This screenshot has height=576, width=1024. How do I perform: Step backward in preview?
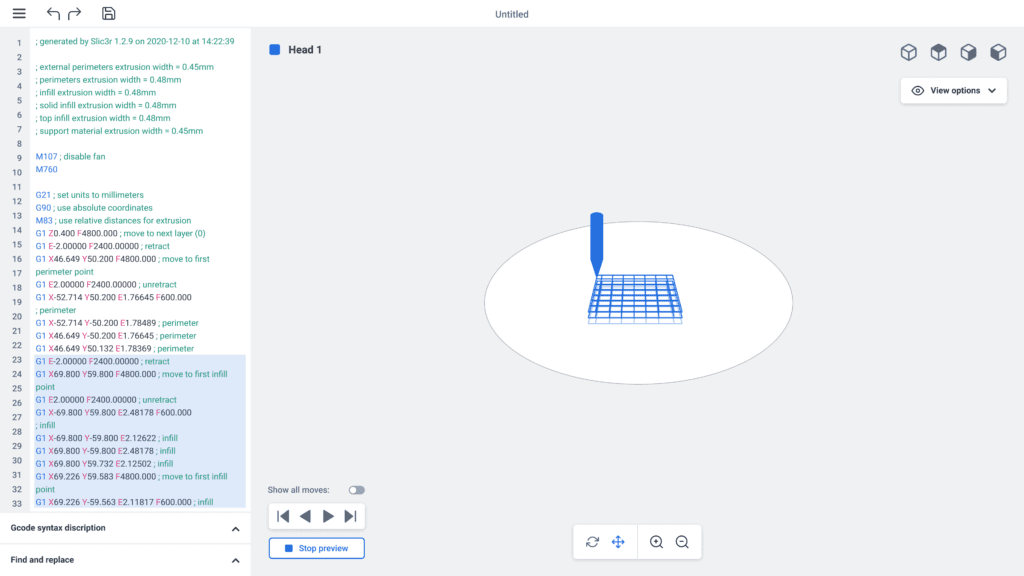tap(305, 516)
